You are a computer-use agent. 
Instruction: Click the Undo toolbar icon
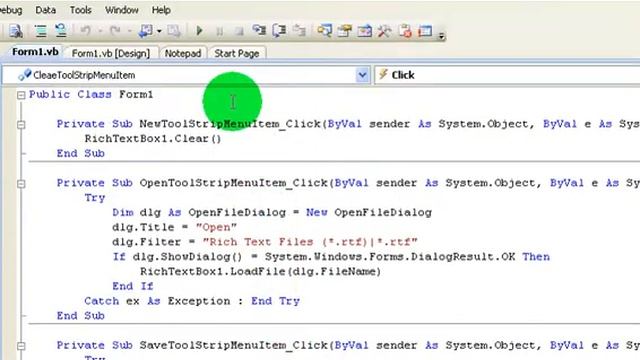[85, 31]
